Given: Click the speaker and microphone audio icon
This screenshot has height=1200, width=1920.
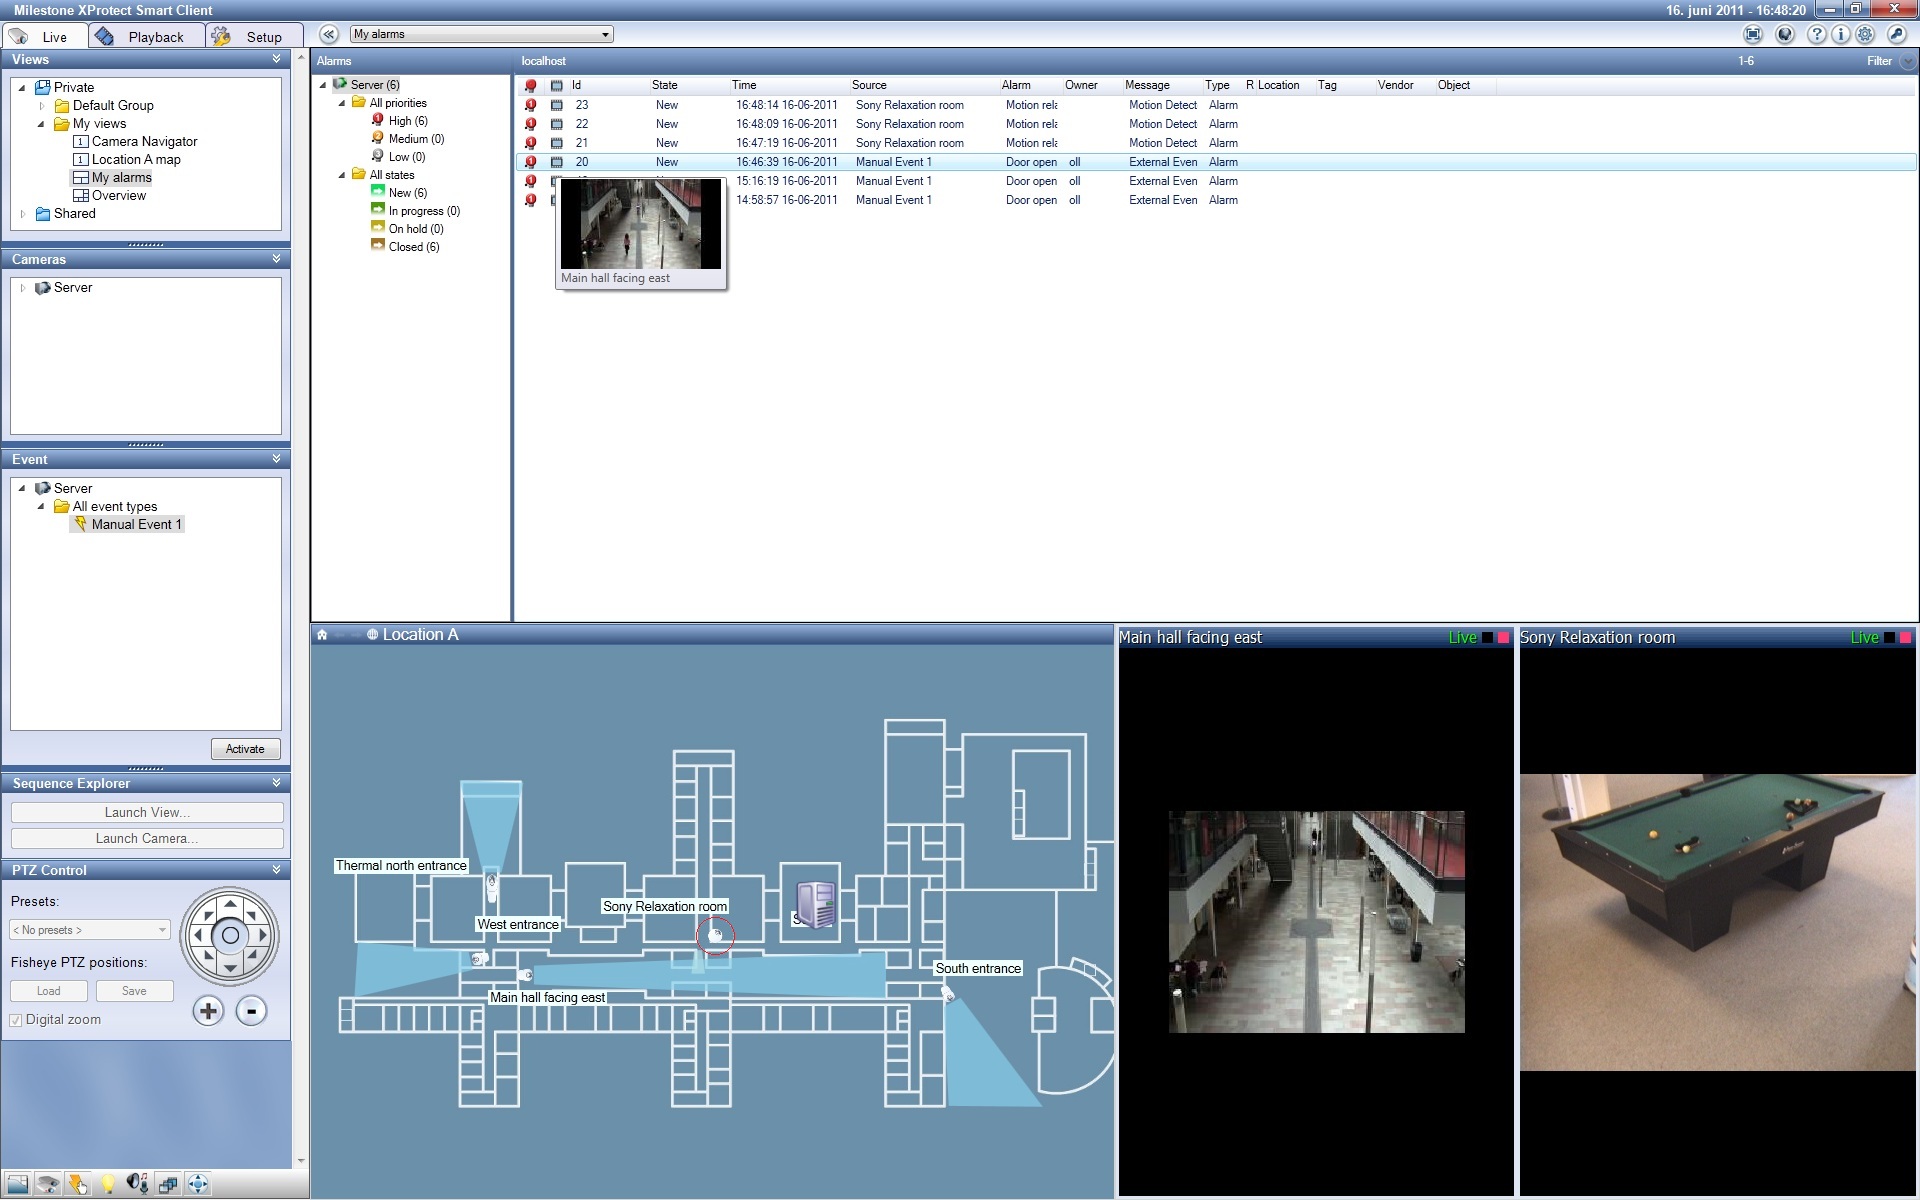Looking at the screenshot, I should click(x=138, y=1185).
